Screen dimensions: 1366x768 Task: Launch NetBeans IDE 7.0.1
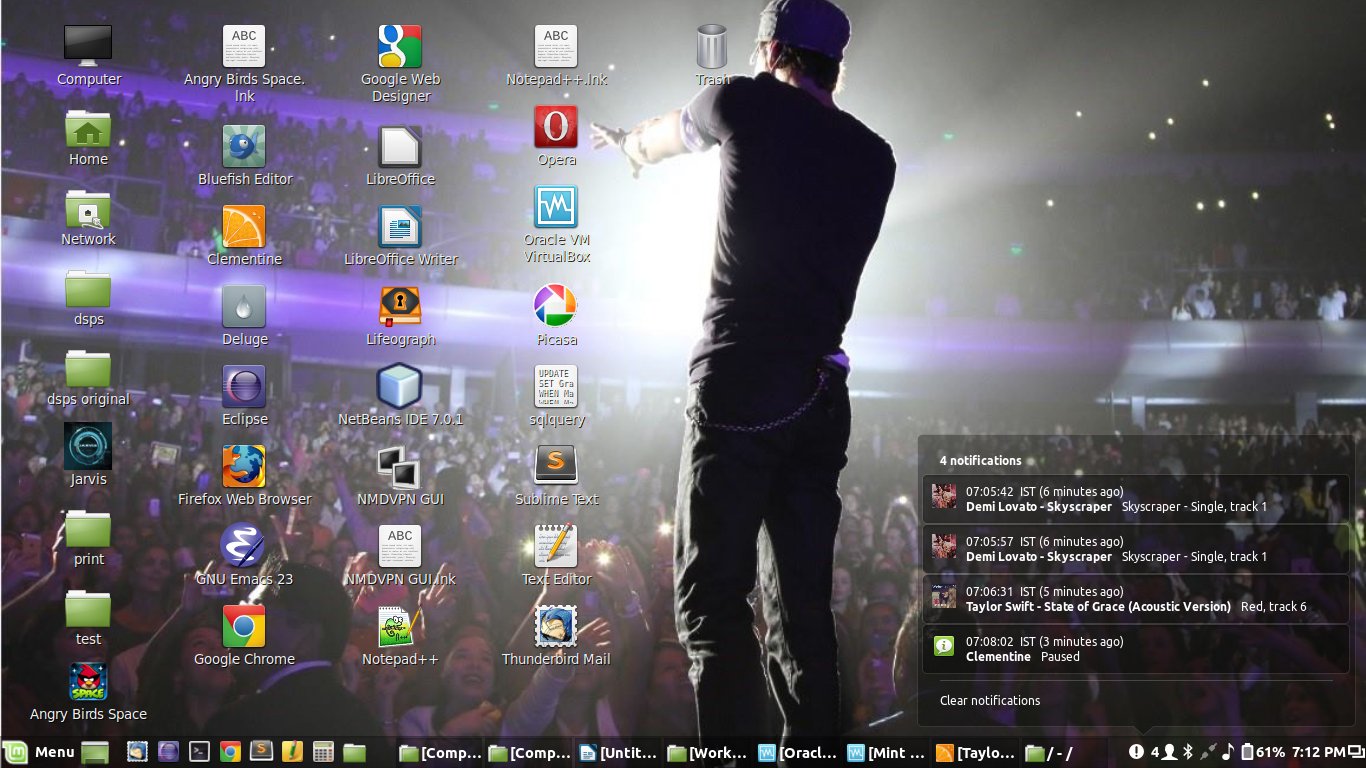(x=400, y=387)
